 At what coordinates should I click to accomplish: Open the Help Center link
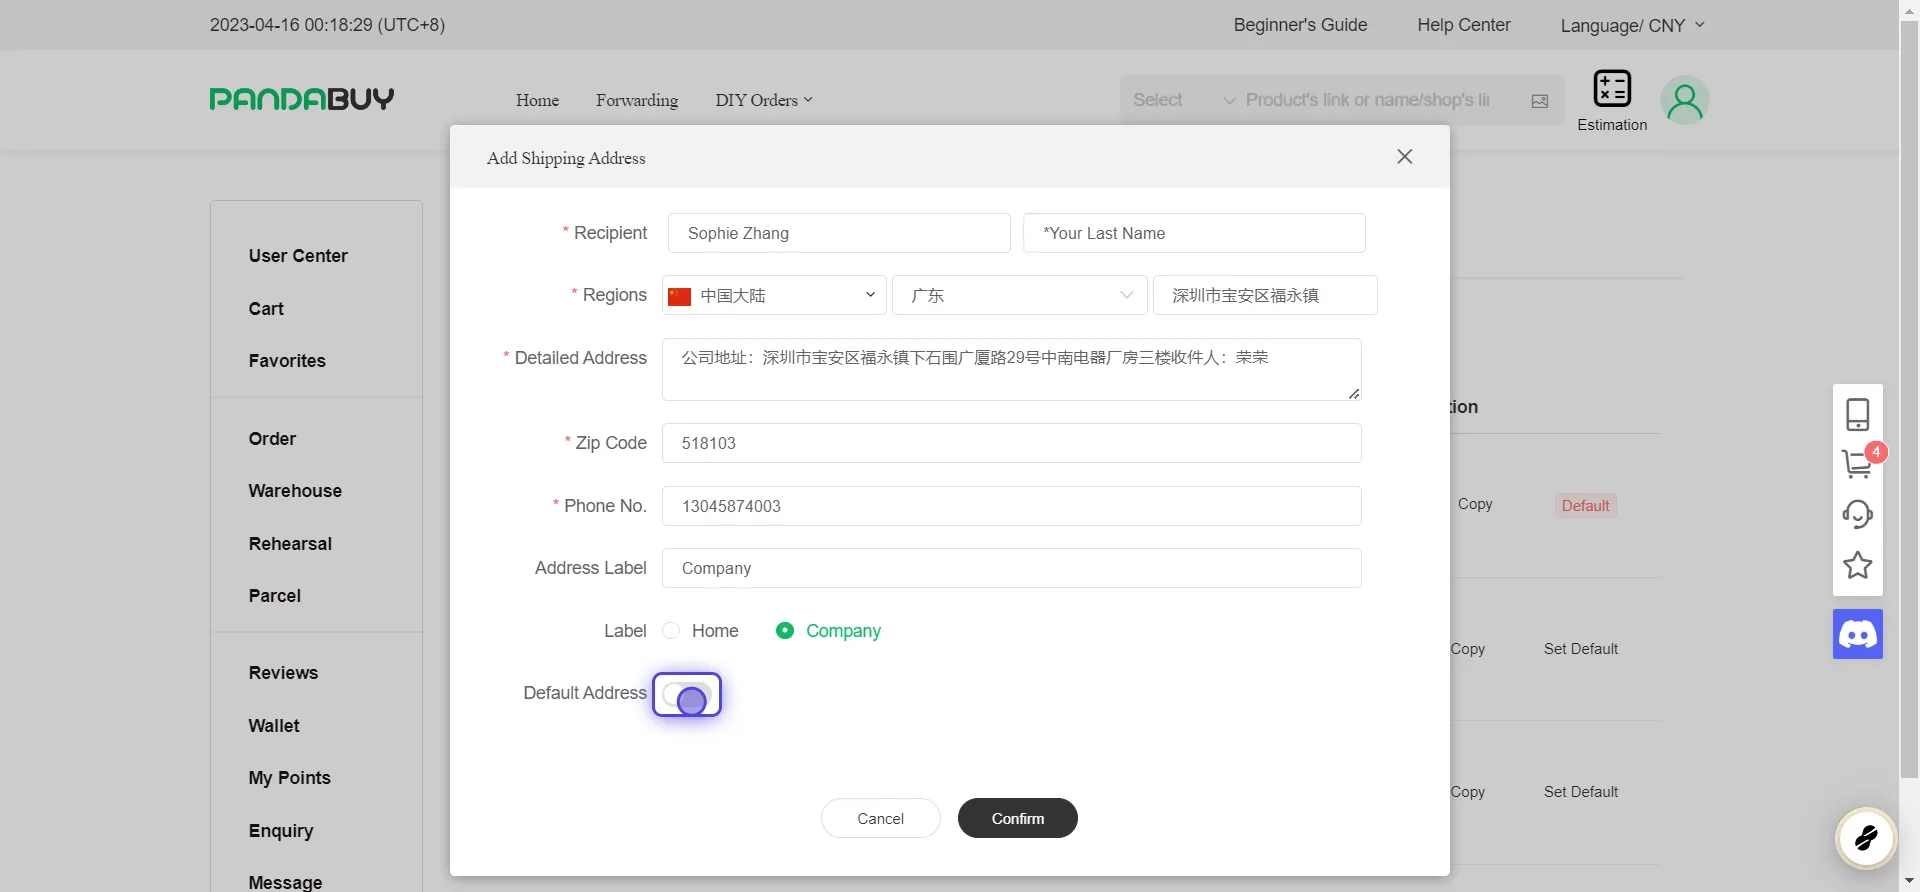[x=1464, y=25]
